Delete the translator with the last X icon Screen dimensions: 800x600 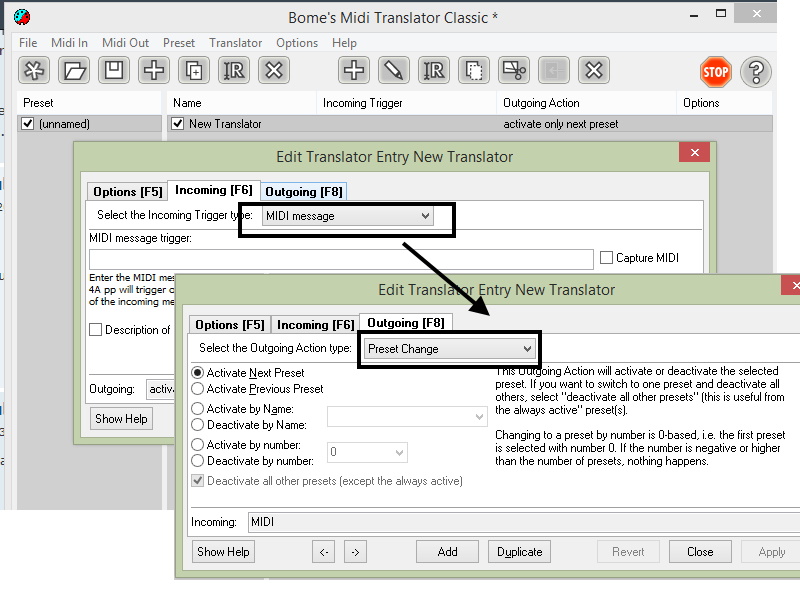click(x=594, y=70)
